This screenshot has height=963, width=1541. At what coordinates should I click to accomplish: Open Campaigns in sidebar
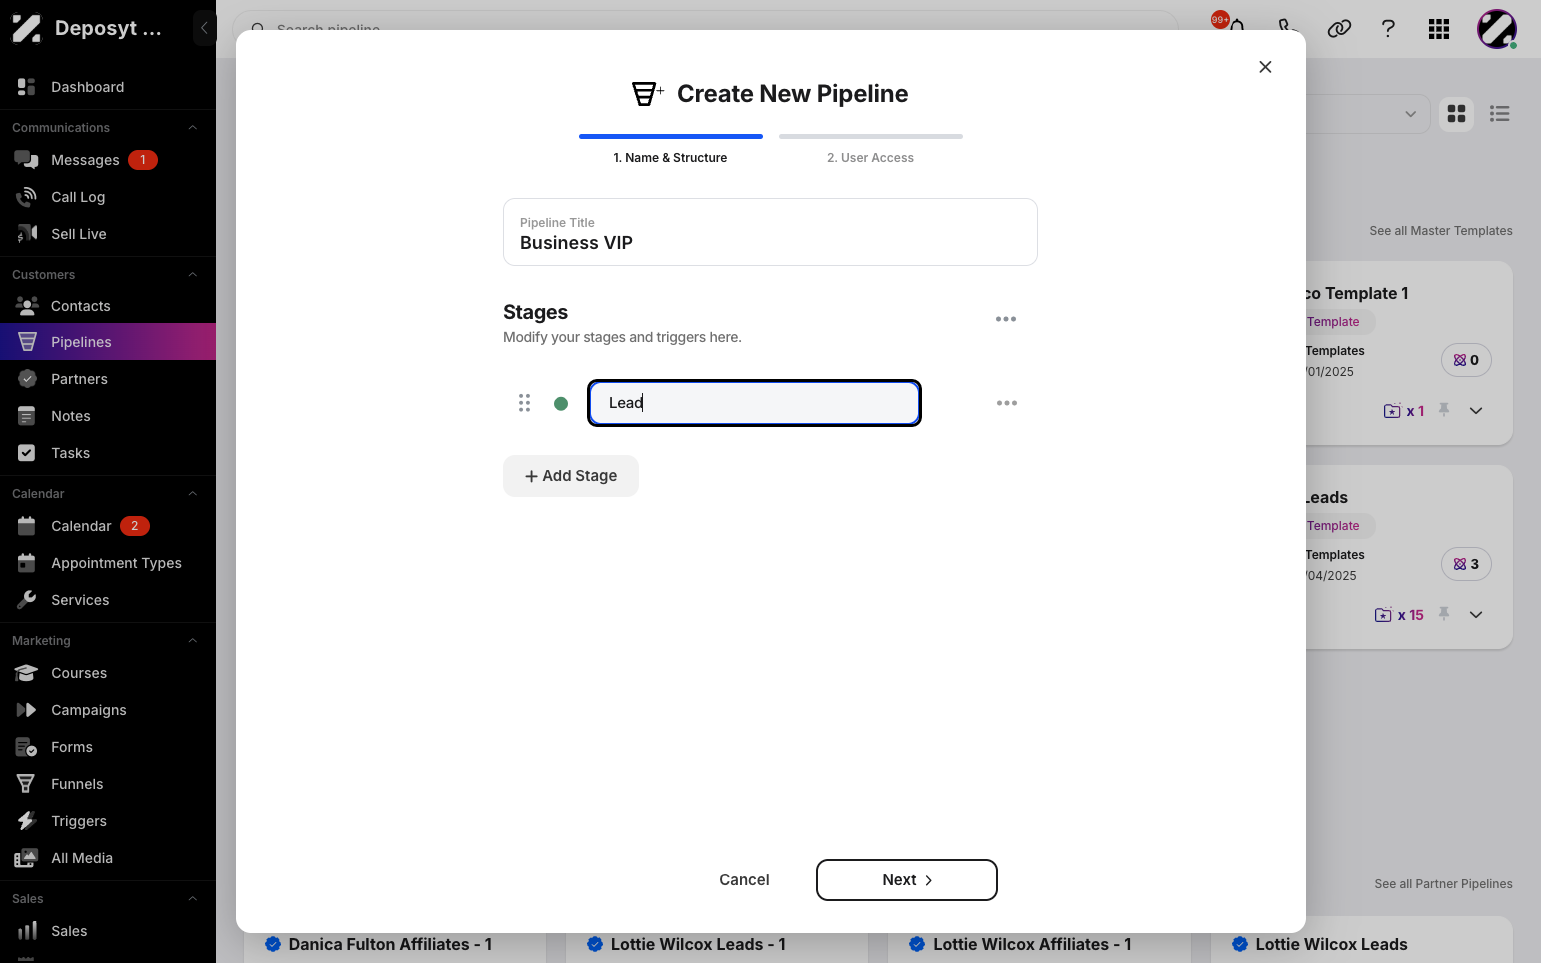click(x=108, y=710)
